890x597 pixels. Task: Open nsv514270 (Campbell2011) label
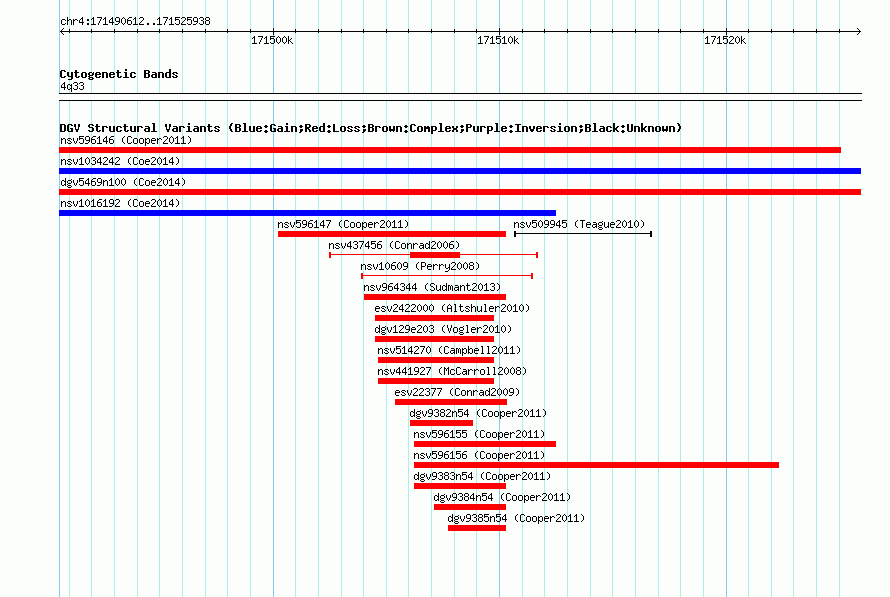[x=449, y=350]
